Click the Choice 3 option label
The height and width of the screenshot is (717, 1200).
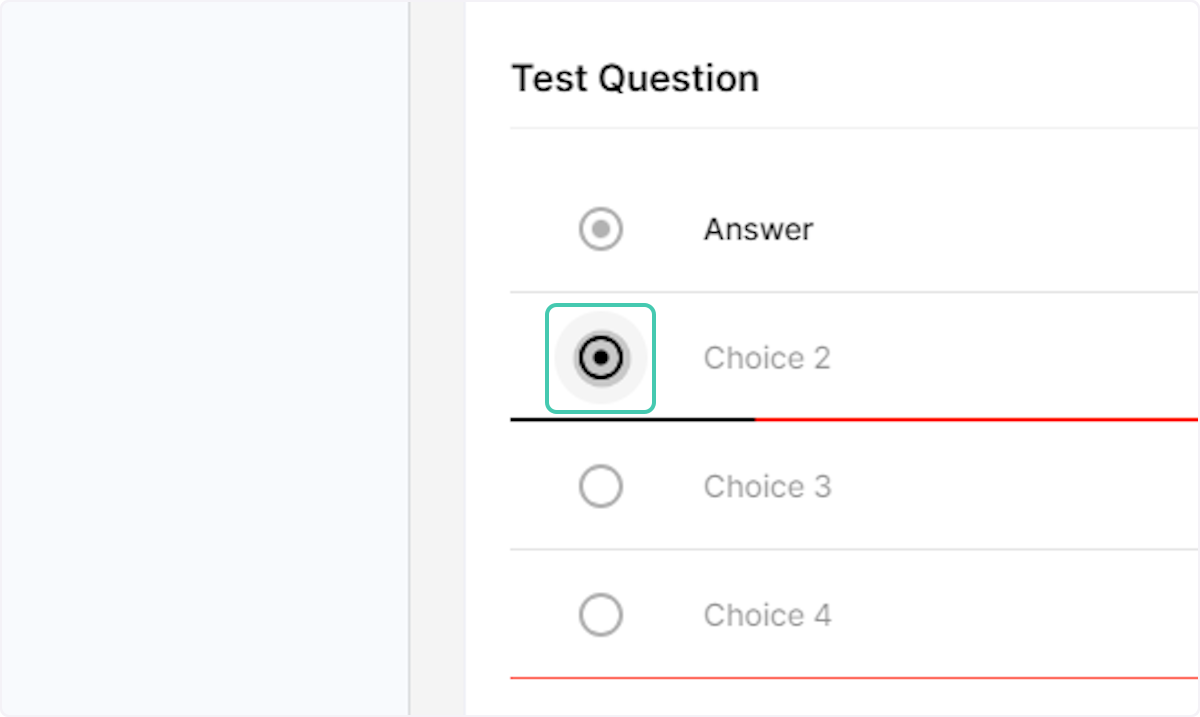(x=766, y=486)
